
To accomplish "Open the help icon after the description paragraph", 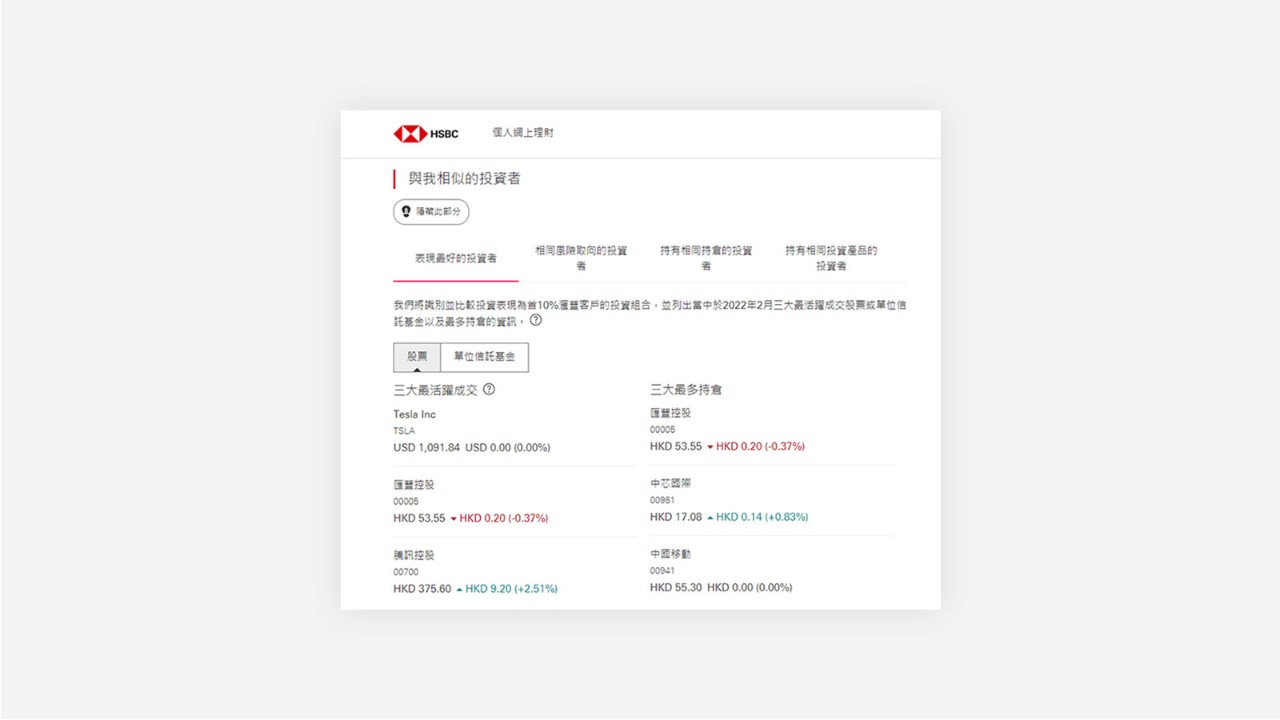I will click(x=536, y=321).
